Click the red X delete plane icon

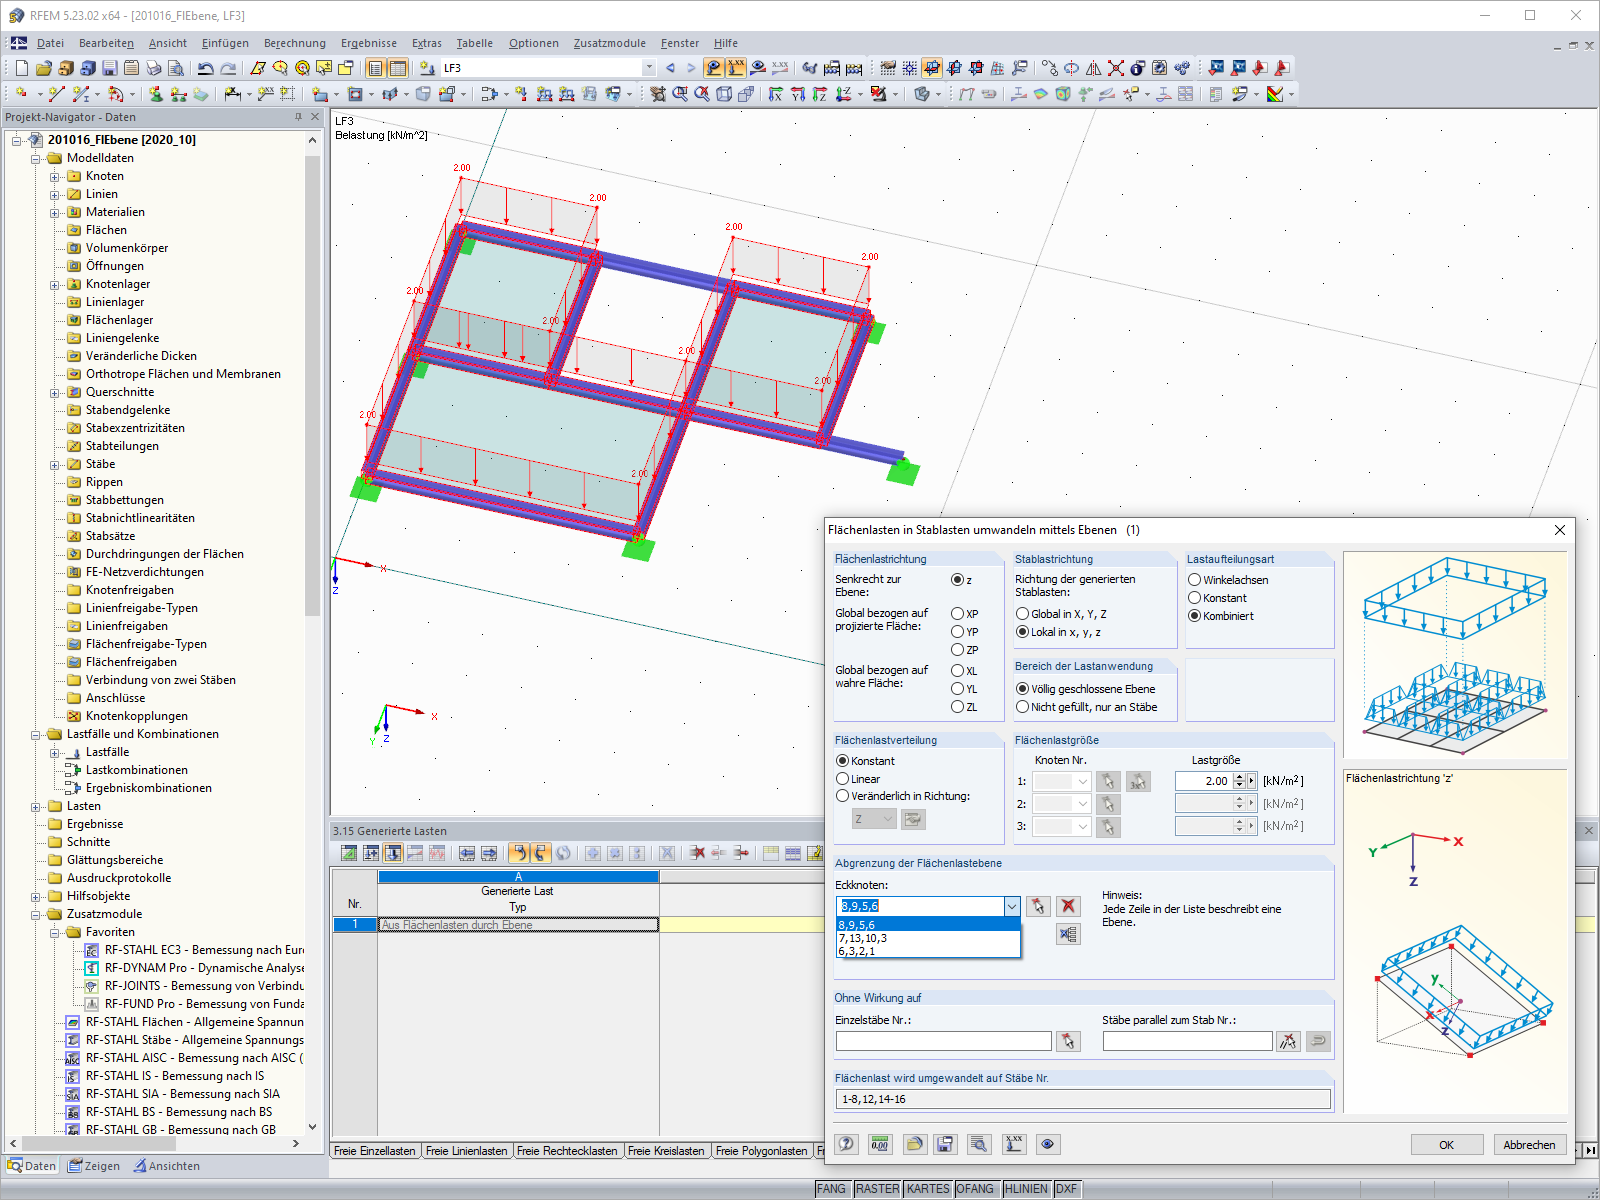coord(1068,906)
